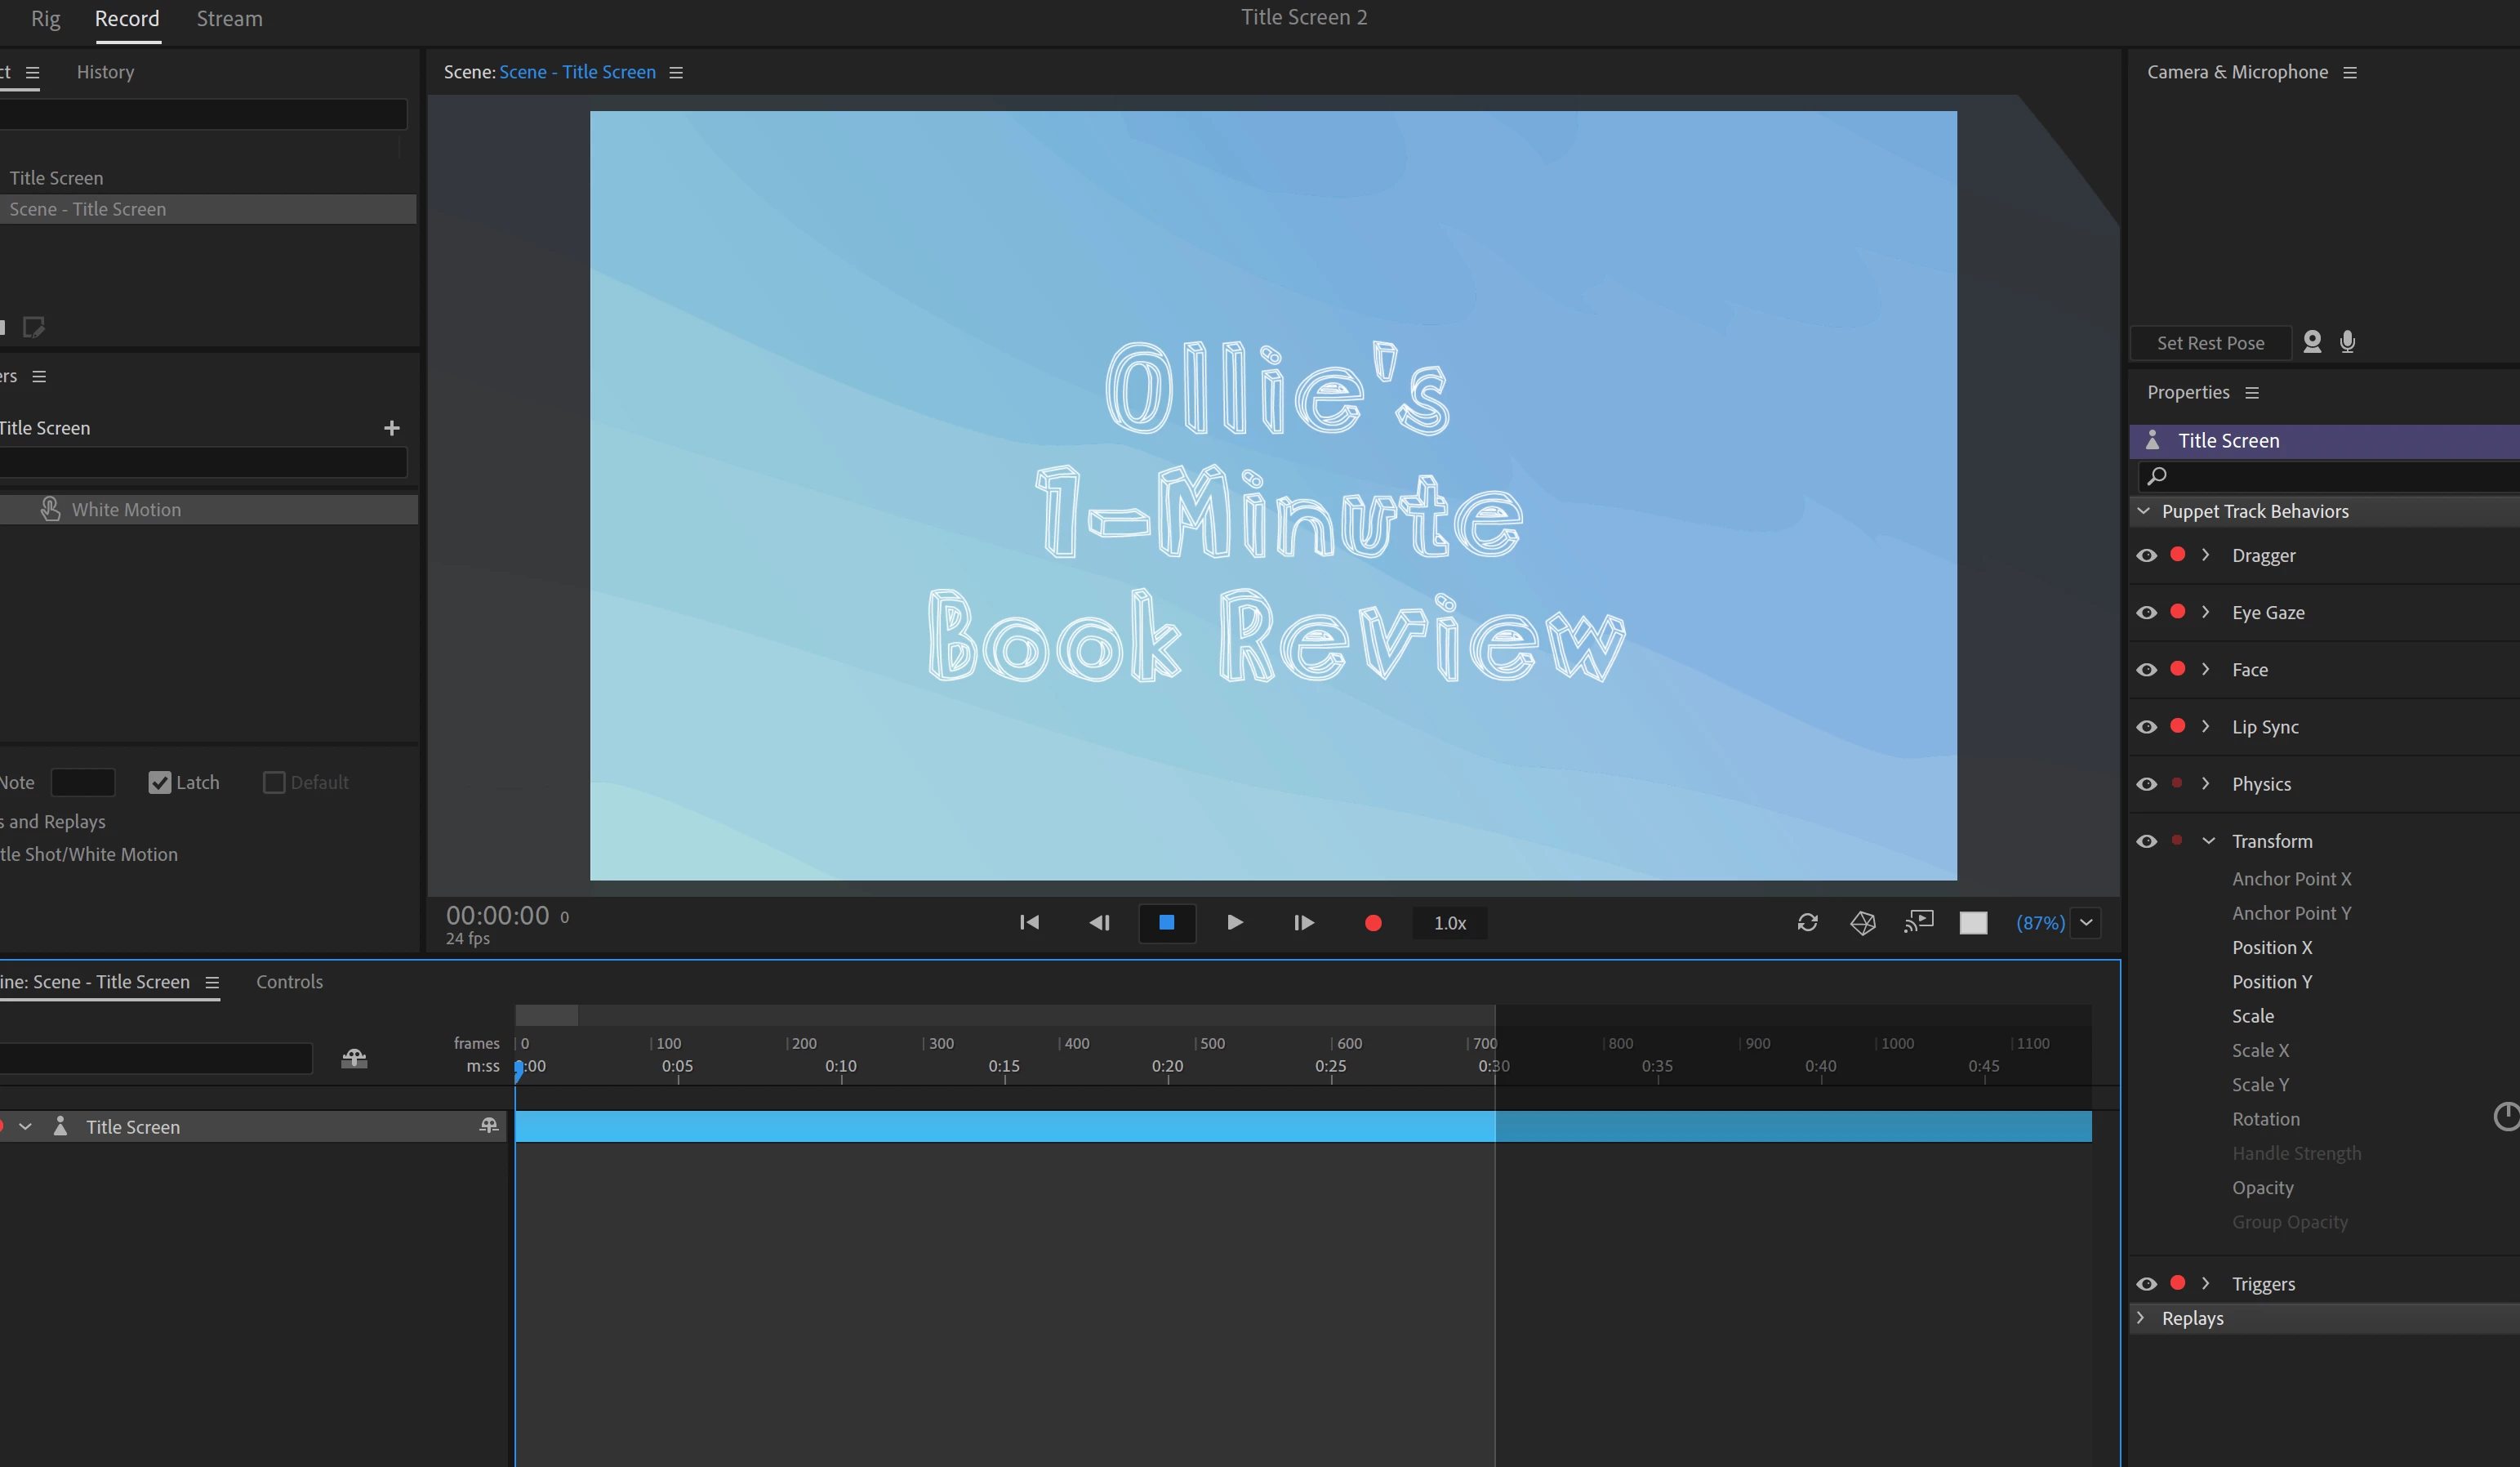This screenshot has width=2520, height=1467.
Task: Click the red Record button
Action: [1373, 923]
